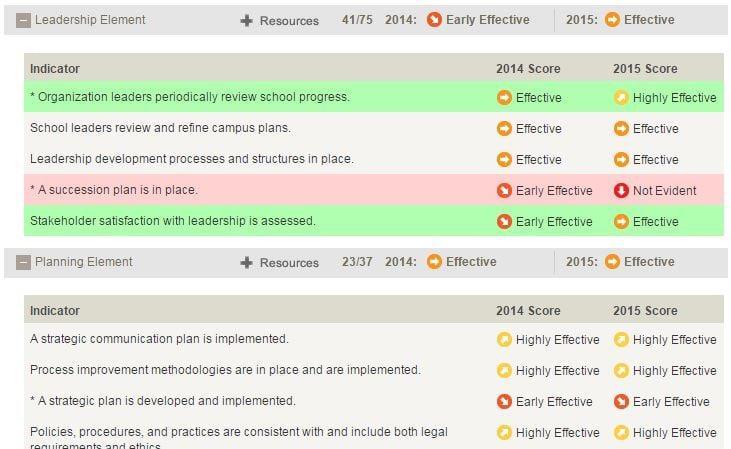Click the 2015 Score column header in Planning
The width and height of the screenshot is (731, 449).
click(x=645, y=311)
